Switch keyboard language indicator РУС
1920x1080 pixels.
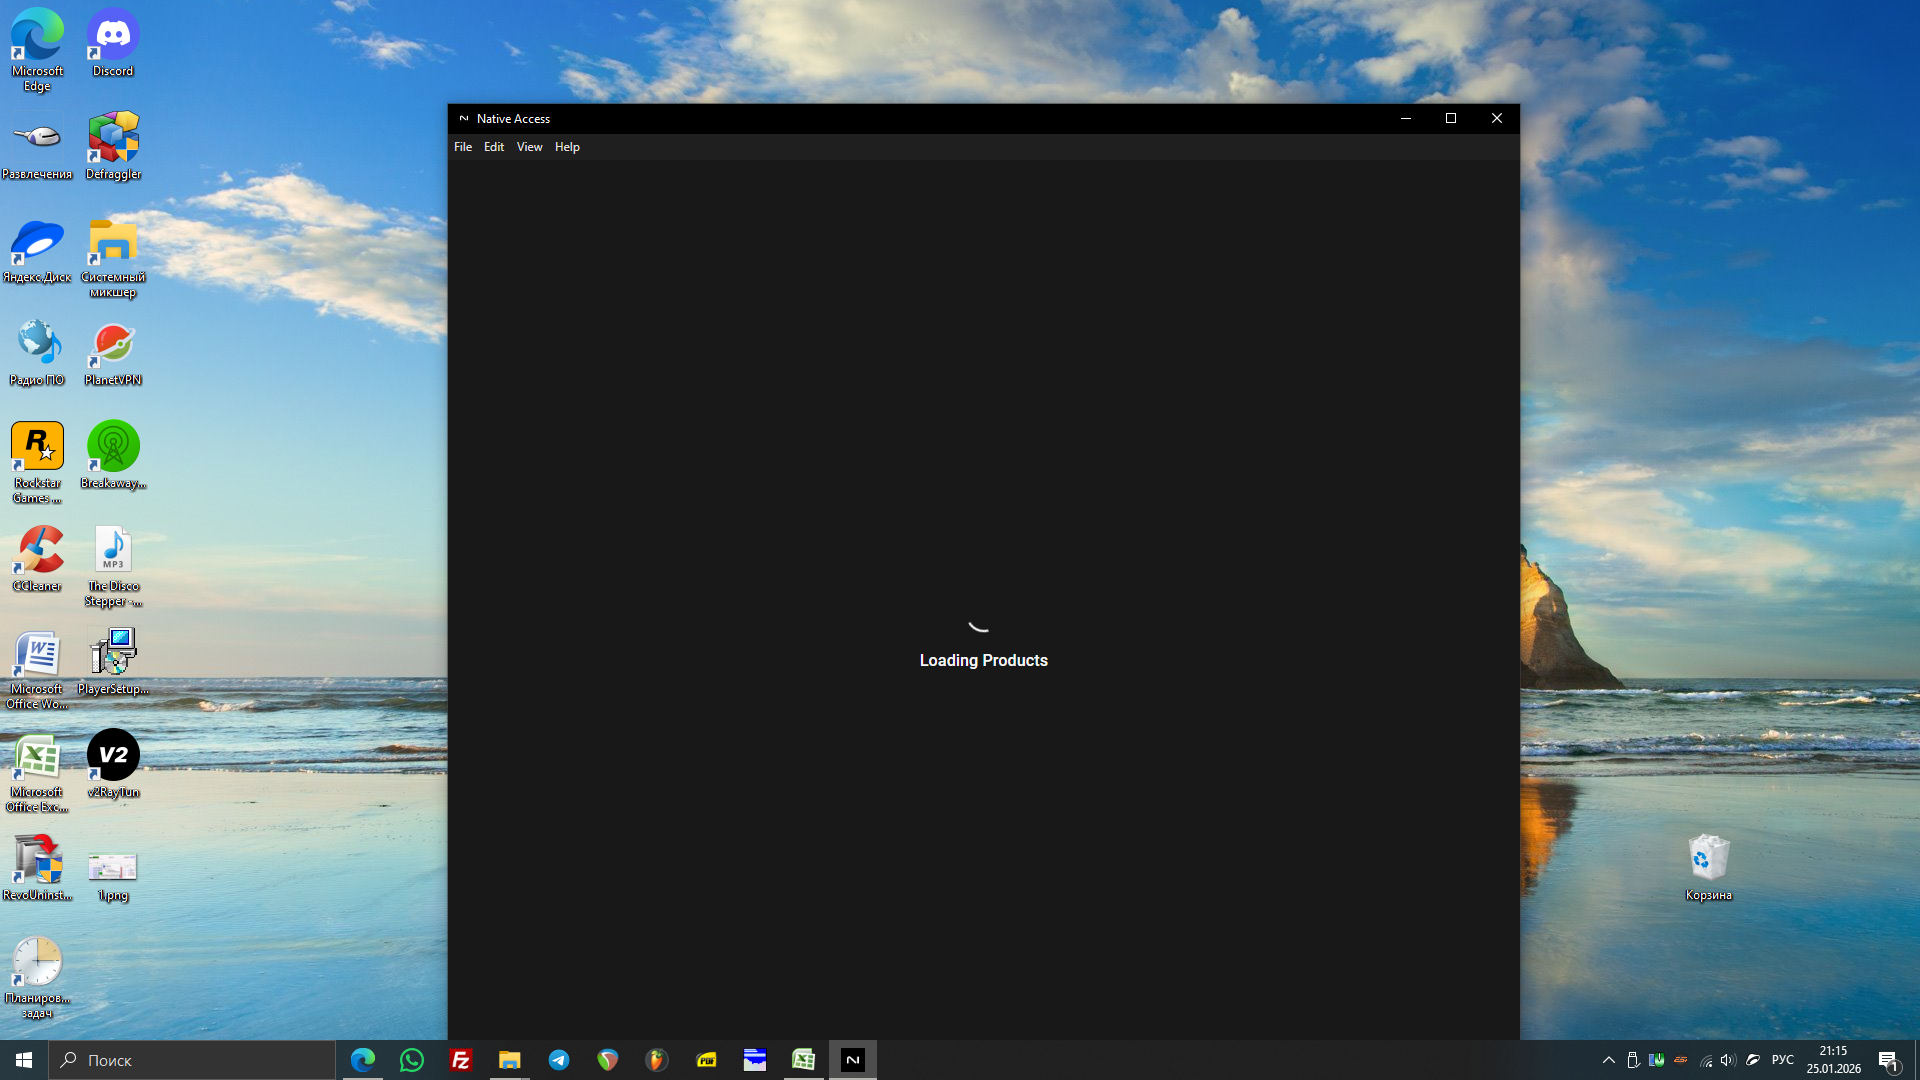coord(1782,1060)
